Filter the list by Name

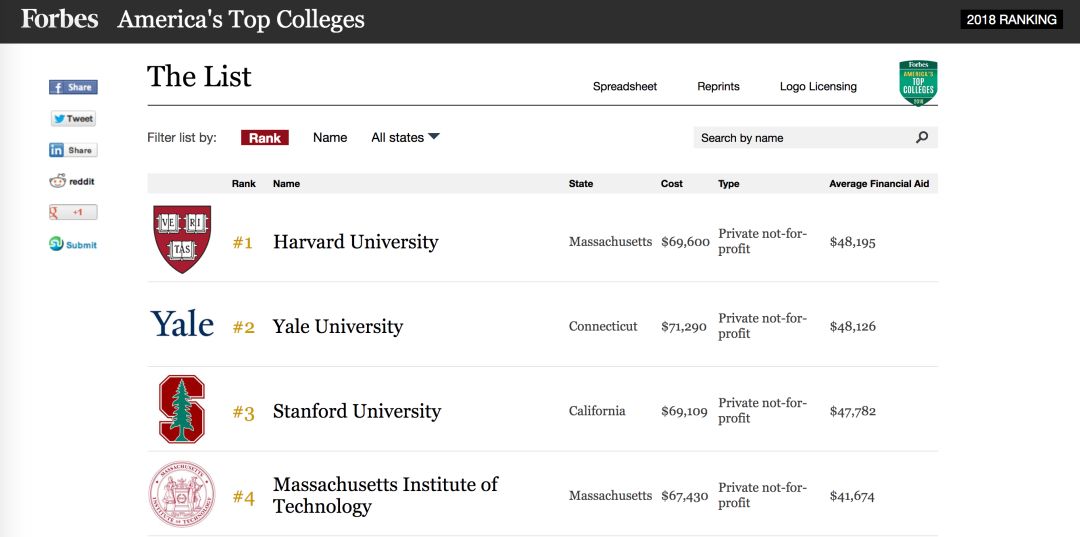[330, 138]
